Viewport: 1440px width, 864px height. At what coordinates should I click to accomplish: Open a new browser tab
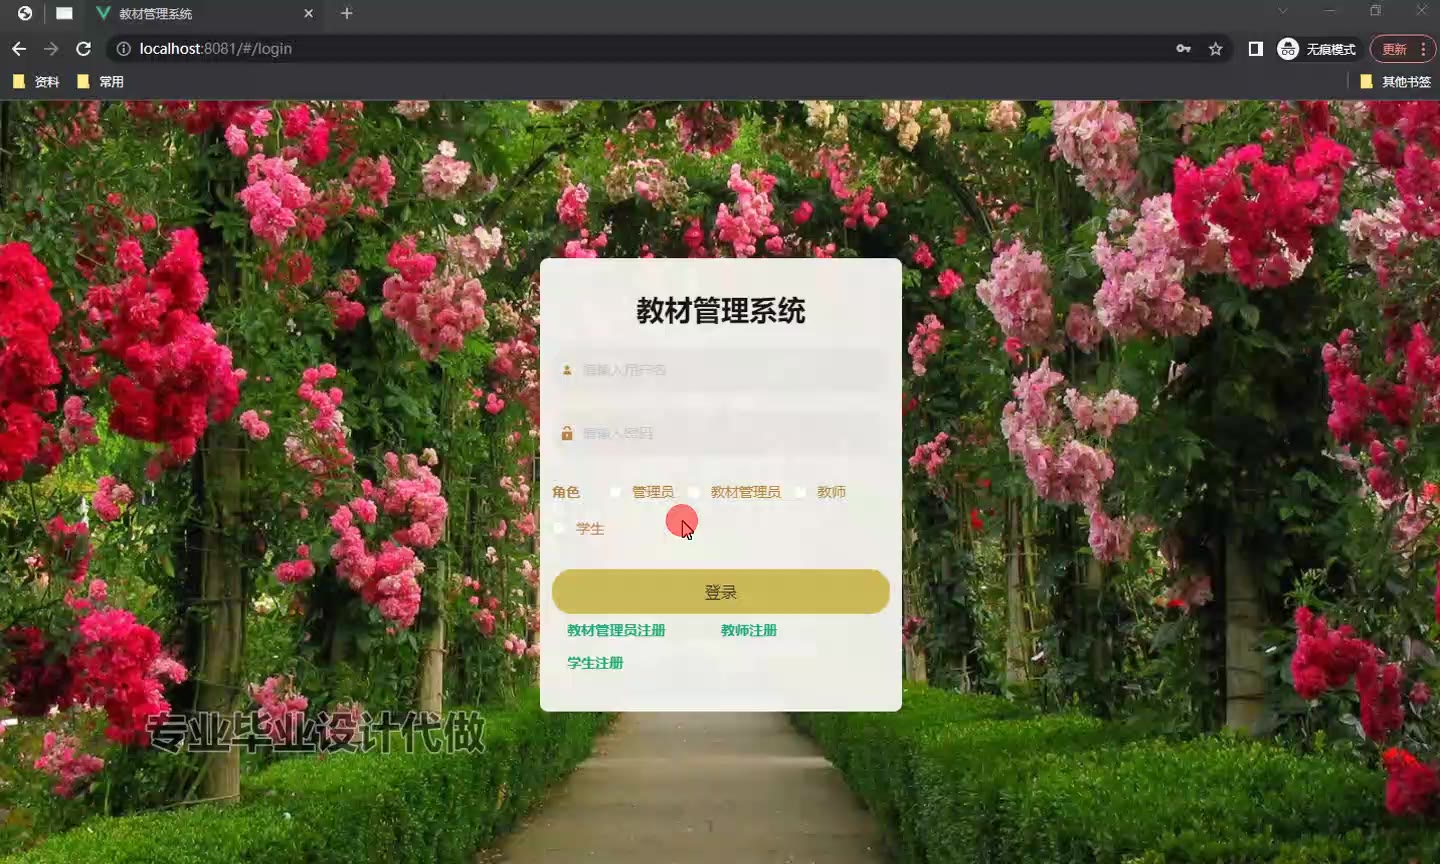pyautogui.click(x=347, y=13)
